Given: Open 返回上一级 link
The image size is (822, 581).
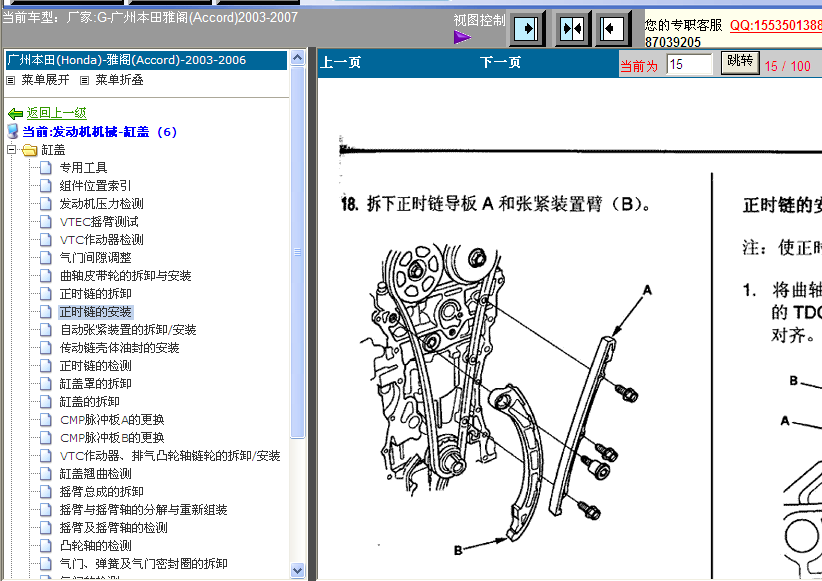Looking at the screenshot, I should coord(57,113).
